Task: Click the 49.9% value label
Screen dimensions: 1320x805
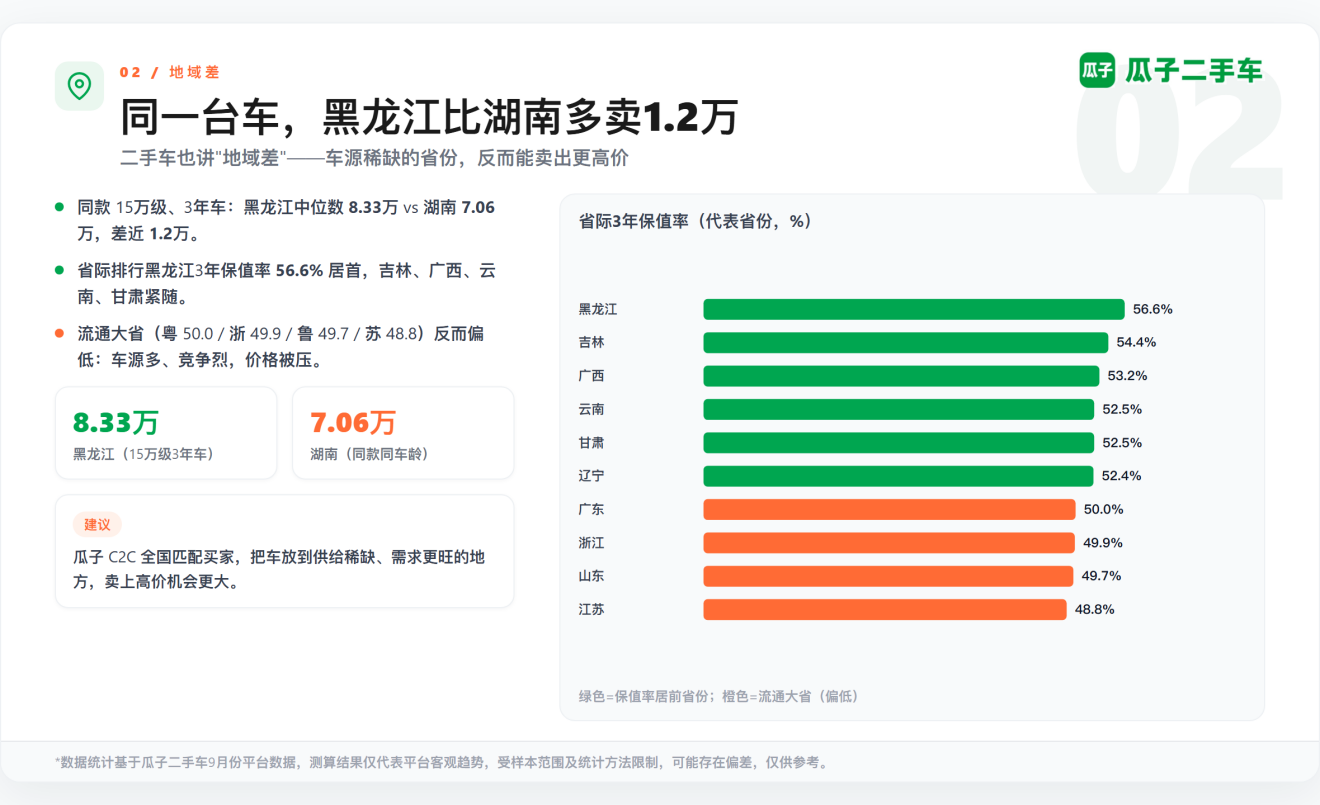Action: [1103, 543]
